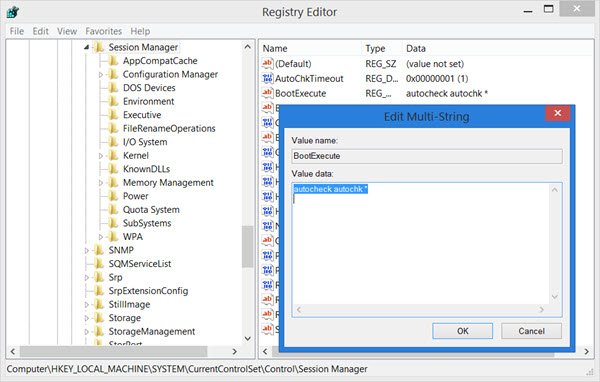Image resolution: width=600 pixels, height=382 pixels.
Task: Select the AutoChkTimeout DWORD value icon
Action: [x=267, y=78]
